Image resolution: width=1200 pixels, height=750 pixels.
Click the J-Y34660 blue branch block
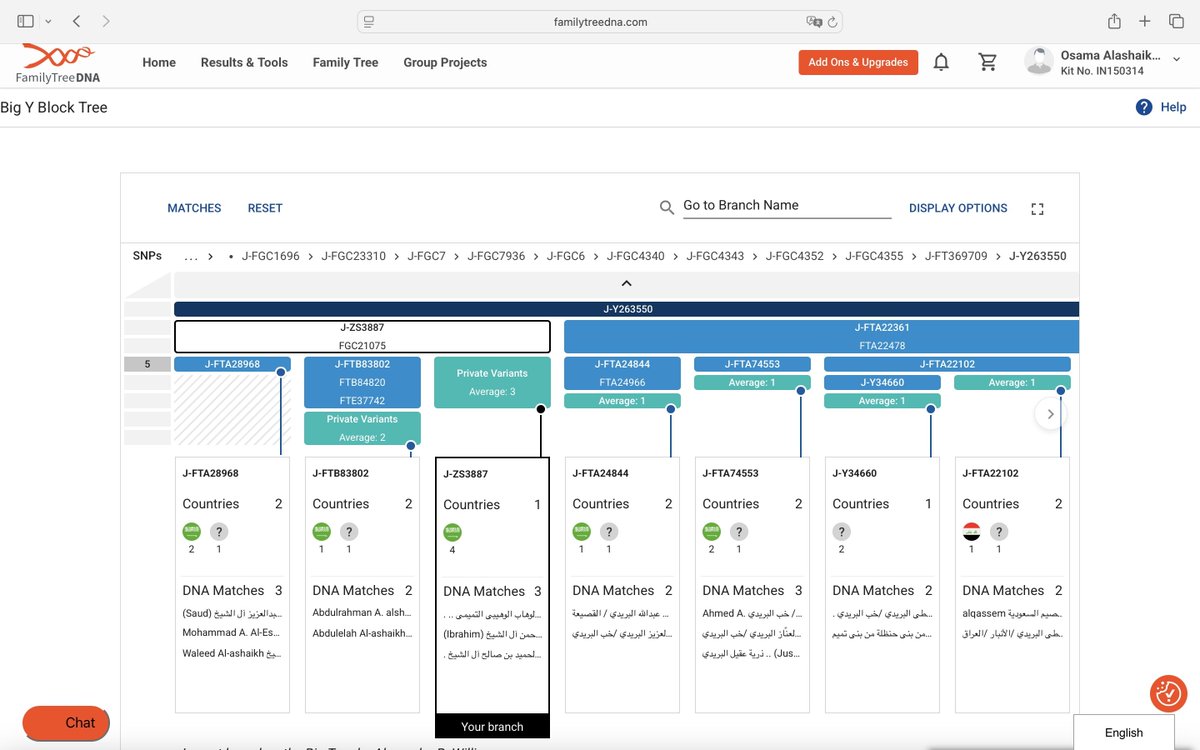[882, 382]
